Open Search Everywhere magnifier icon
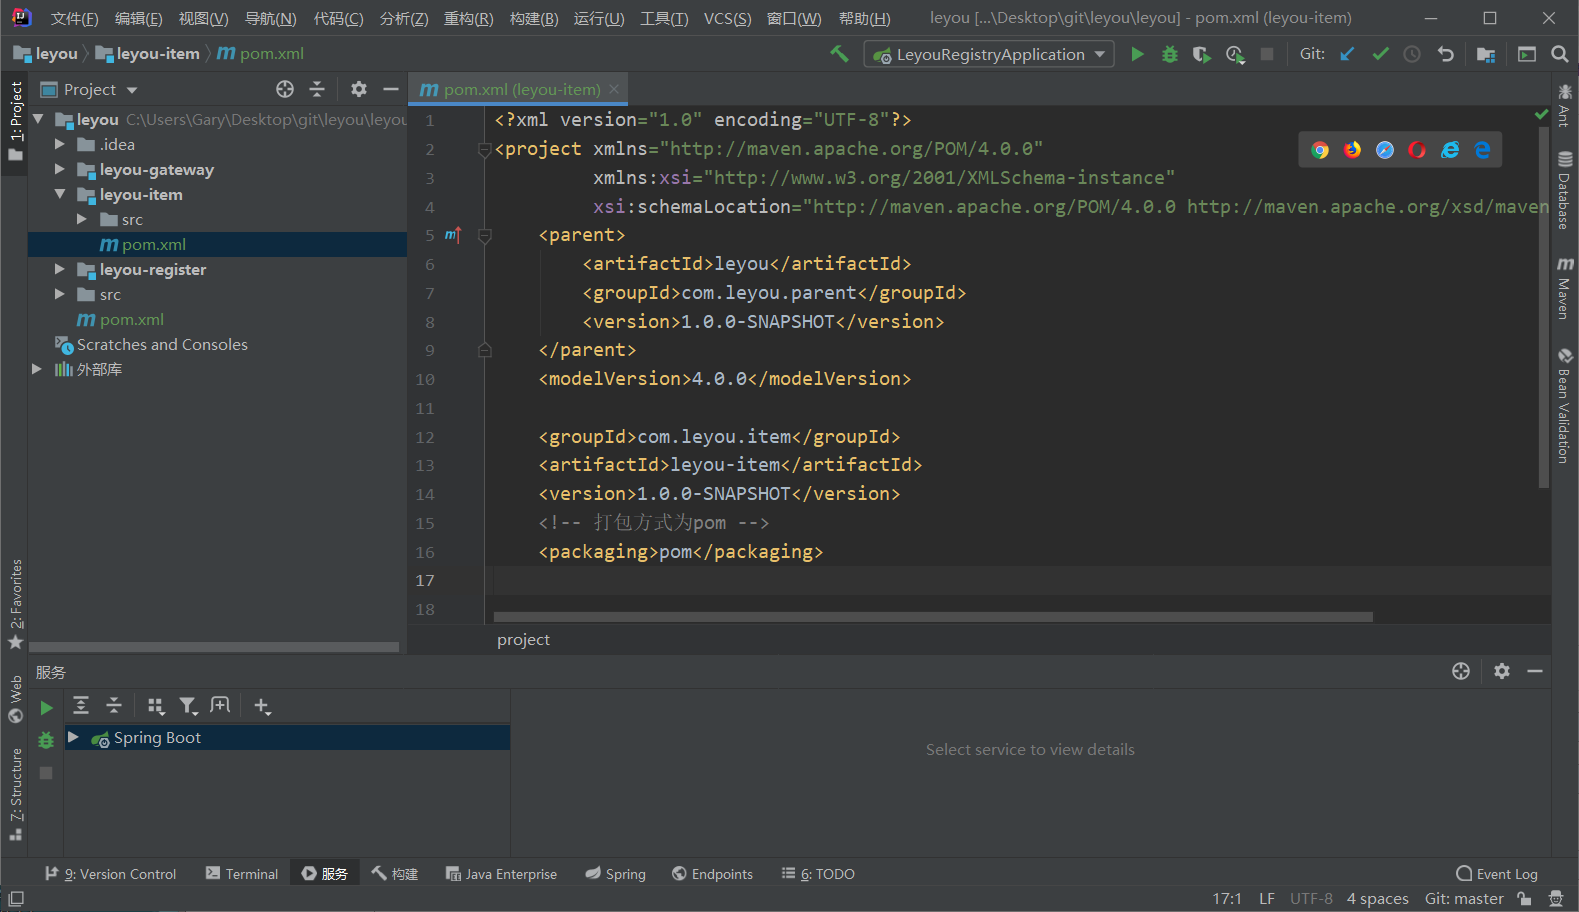The image size is (1579, 912). point(1559,54)
